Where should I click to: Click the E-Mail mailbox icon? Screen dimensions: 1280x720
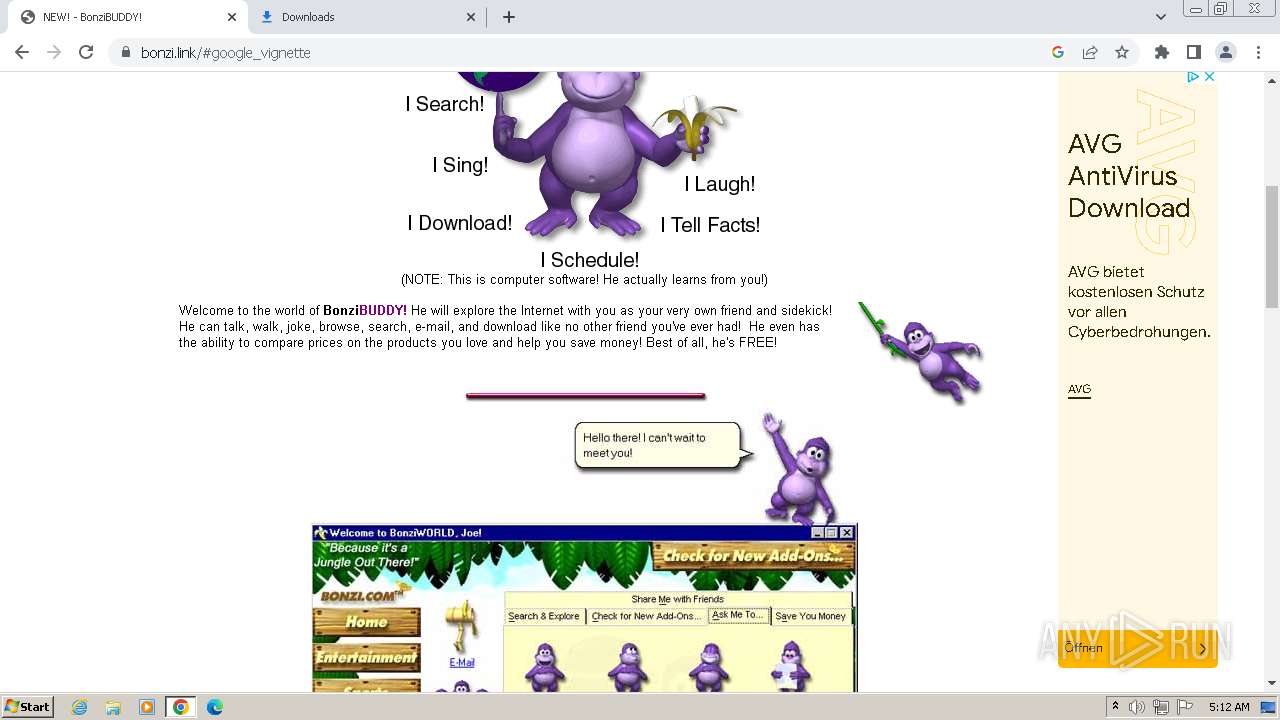click(462, 626)
